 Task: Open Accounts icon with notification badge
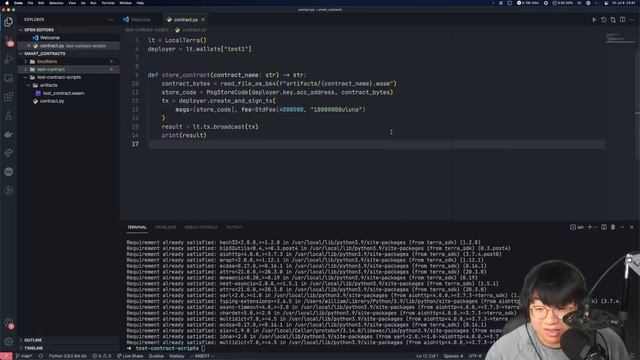click(x=9, y=324)
